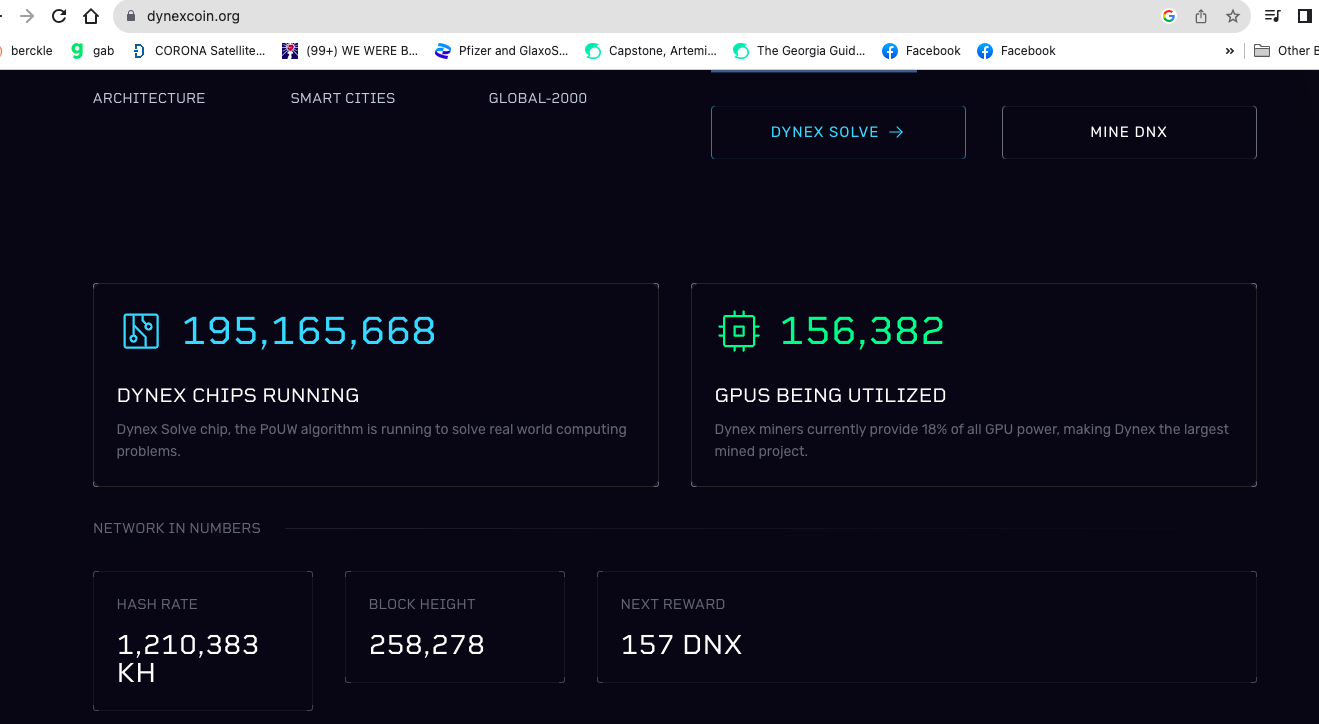Bookmark this page with the star icon

pos(1233,16)
